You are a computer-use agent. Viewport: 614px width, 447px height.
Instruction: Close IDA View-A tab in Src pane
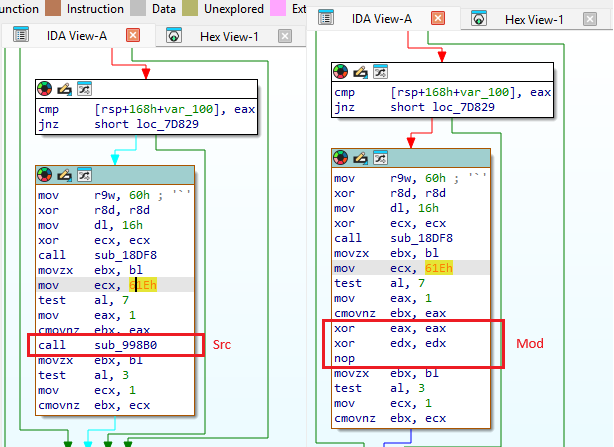tap(132, 36)
